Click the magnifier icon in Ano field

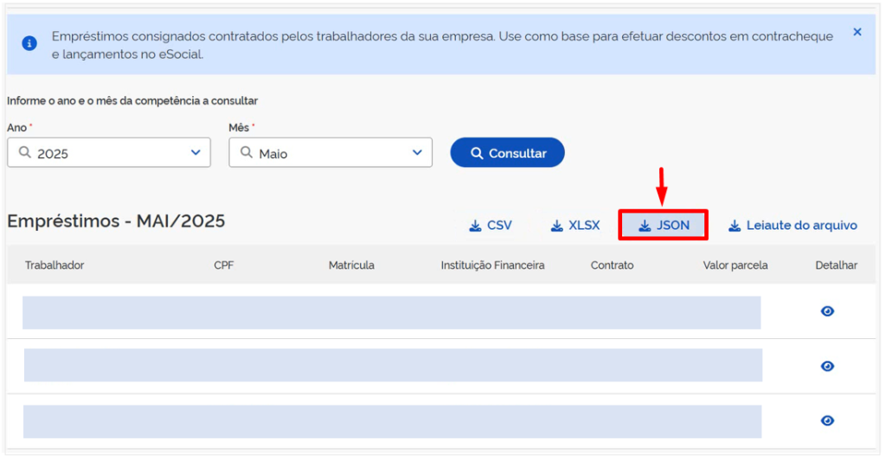point(25,153)
